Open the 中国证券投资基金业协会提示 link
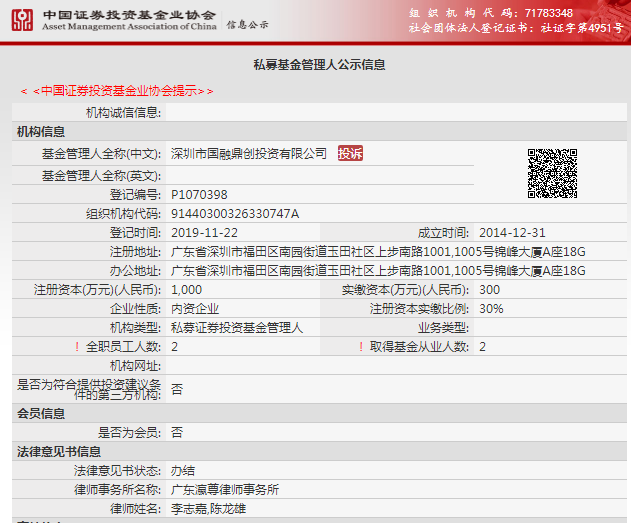This screenshot has height=523, width=631. 117,91
